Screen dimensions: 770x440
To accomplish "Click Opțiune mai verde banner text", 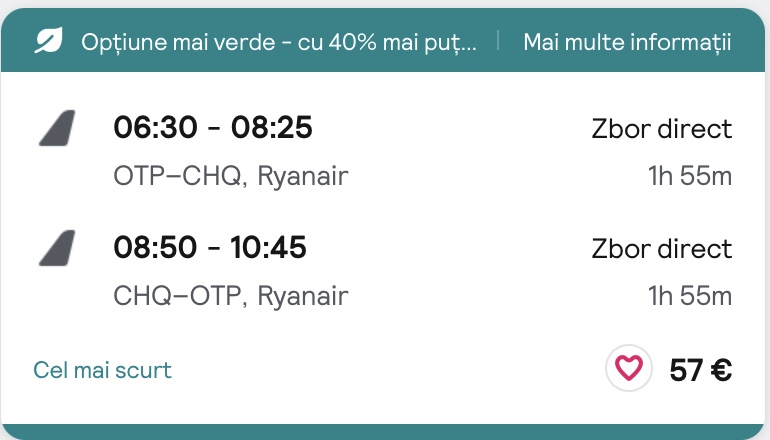I will tap(279, 42).
